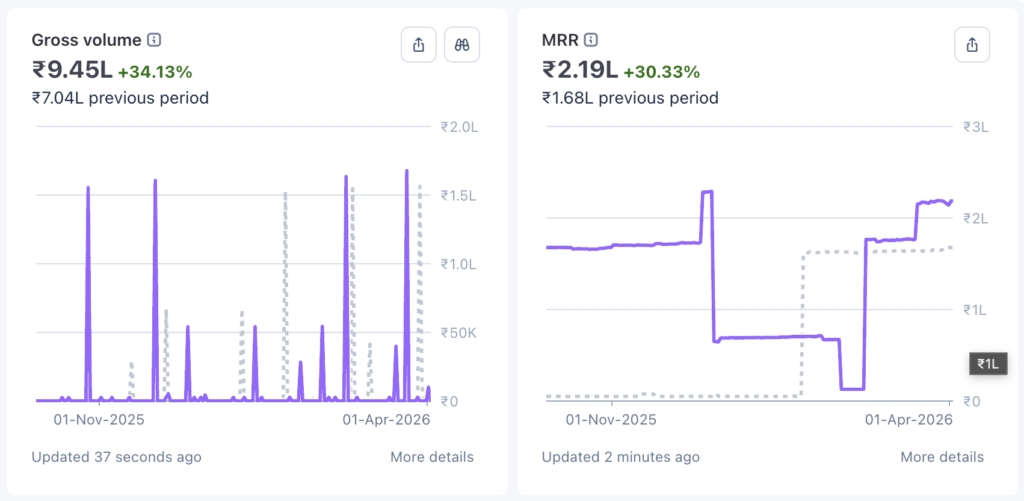Click the info icon next to MRR
The image size is (1024, 501).
pos(591,40)
